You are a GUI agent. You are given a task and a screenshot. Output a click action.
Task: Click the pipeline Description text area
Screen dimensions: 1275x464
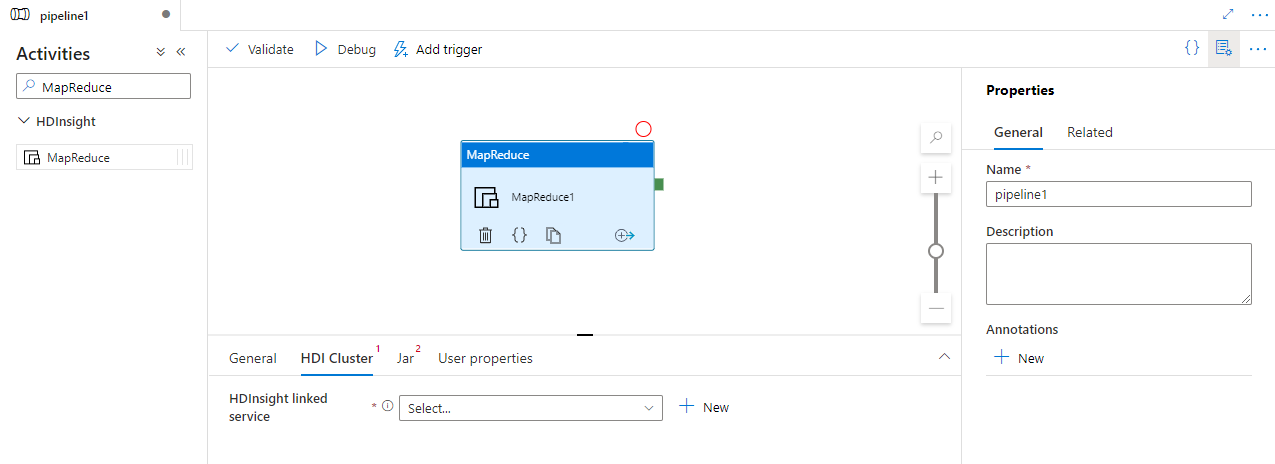pos(1118,273)
